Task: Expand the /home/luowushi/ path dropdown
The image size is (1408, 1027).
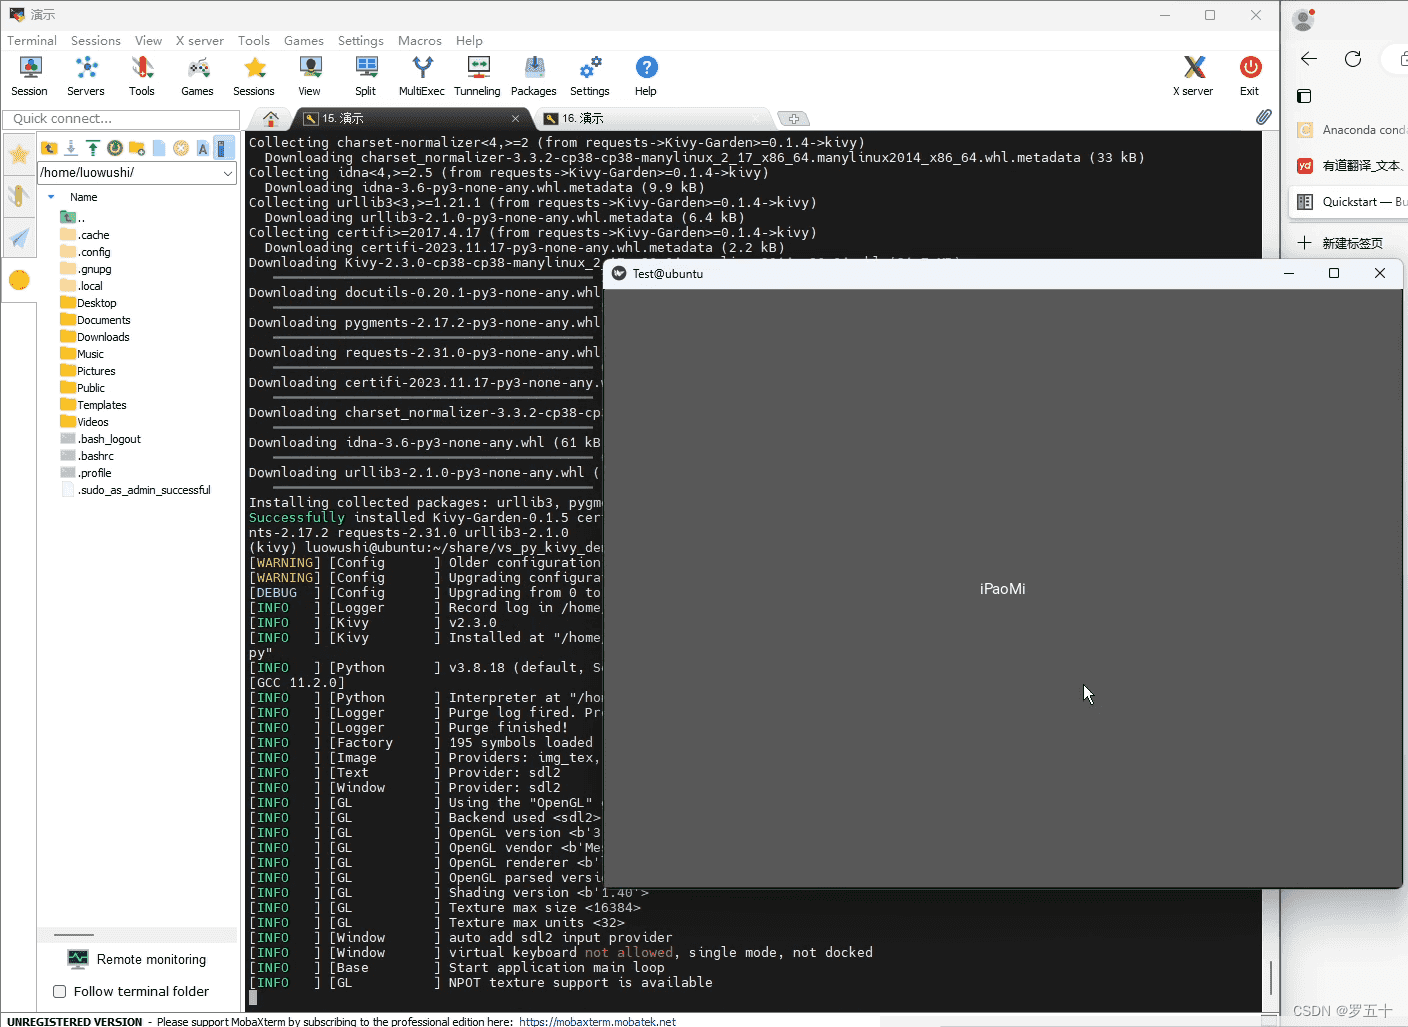Action: 228,173
